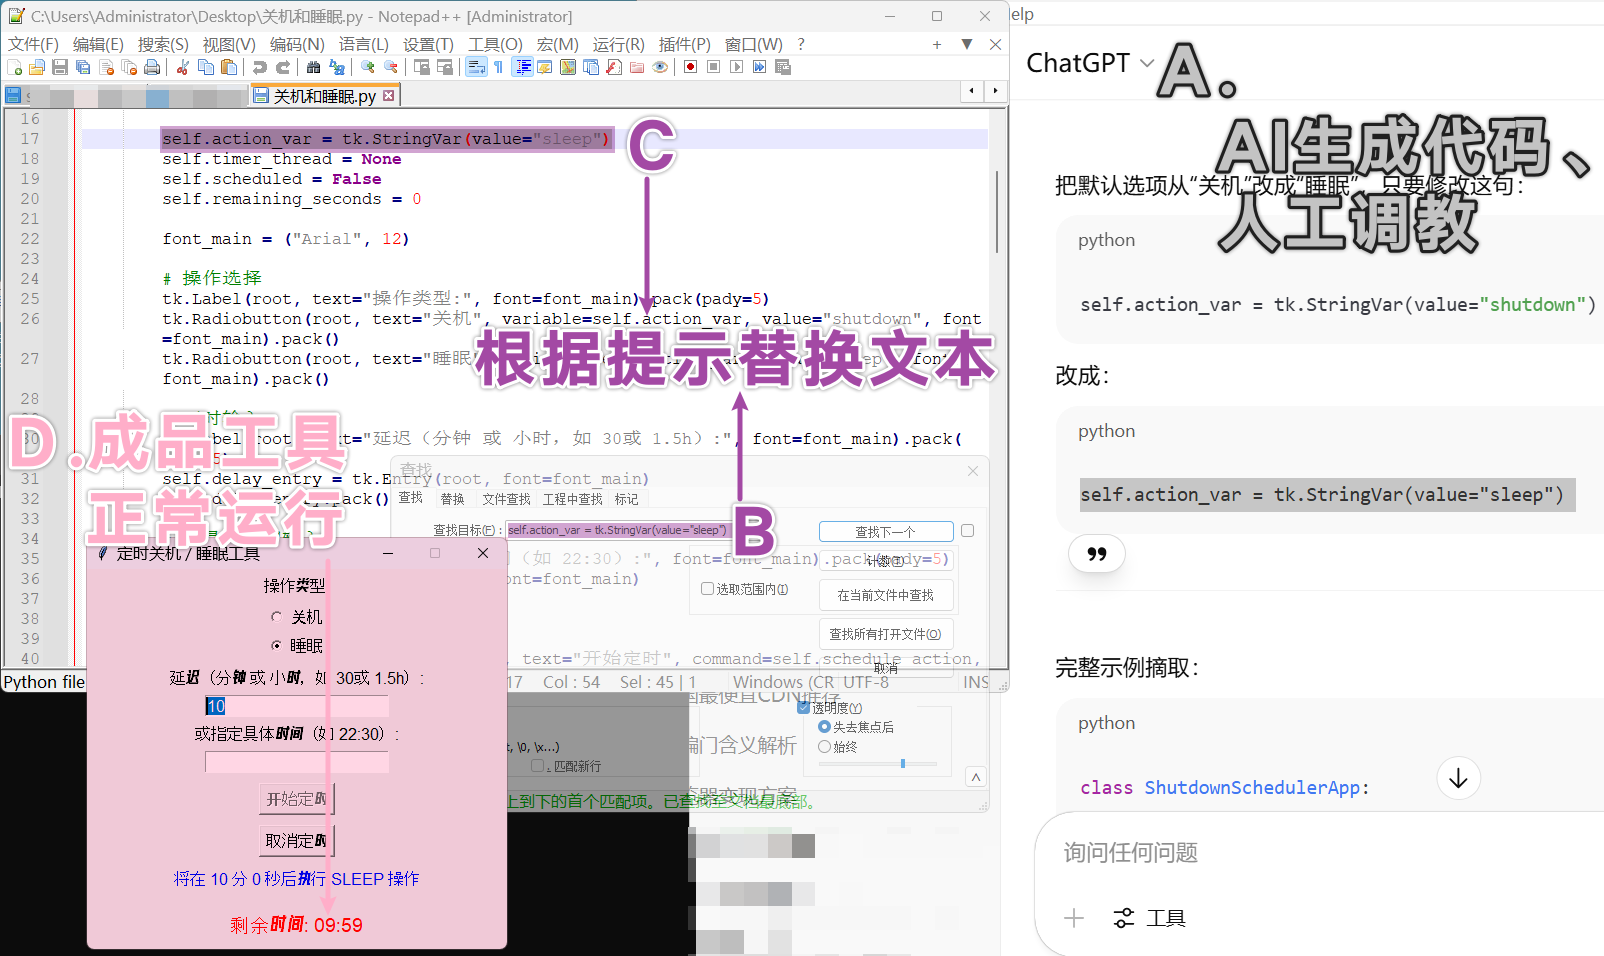This screenshot has height=956, width=1604.
Task: Click the 查找所有打开文件 button
Action: tap(886, 634)
